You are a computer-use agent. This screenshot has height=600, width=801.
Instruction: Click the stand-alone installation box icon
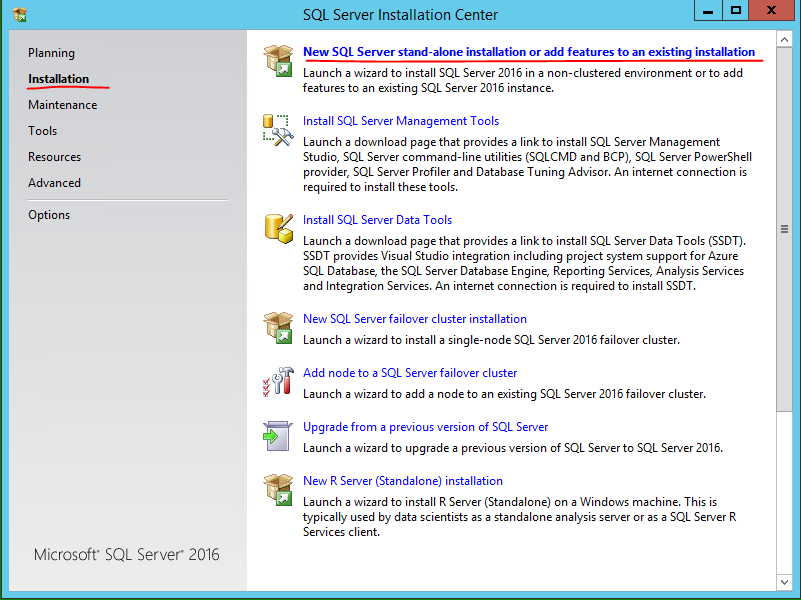[x=278, y=61]
